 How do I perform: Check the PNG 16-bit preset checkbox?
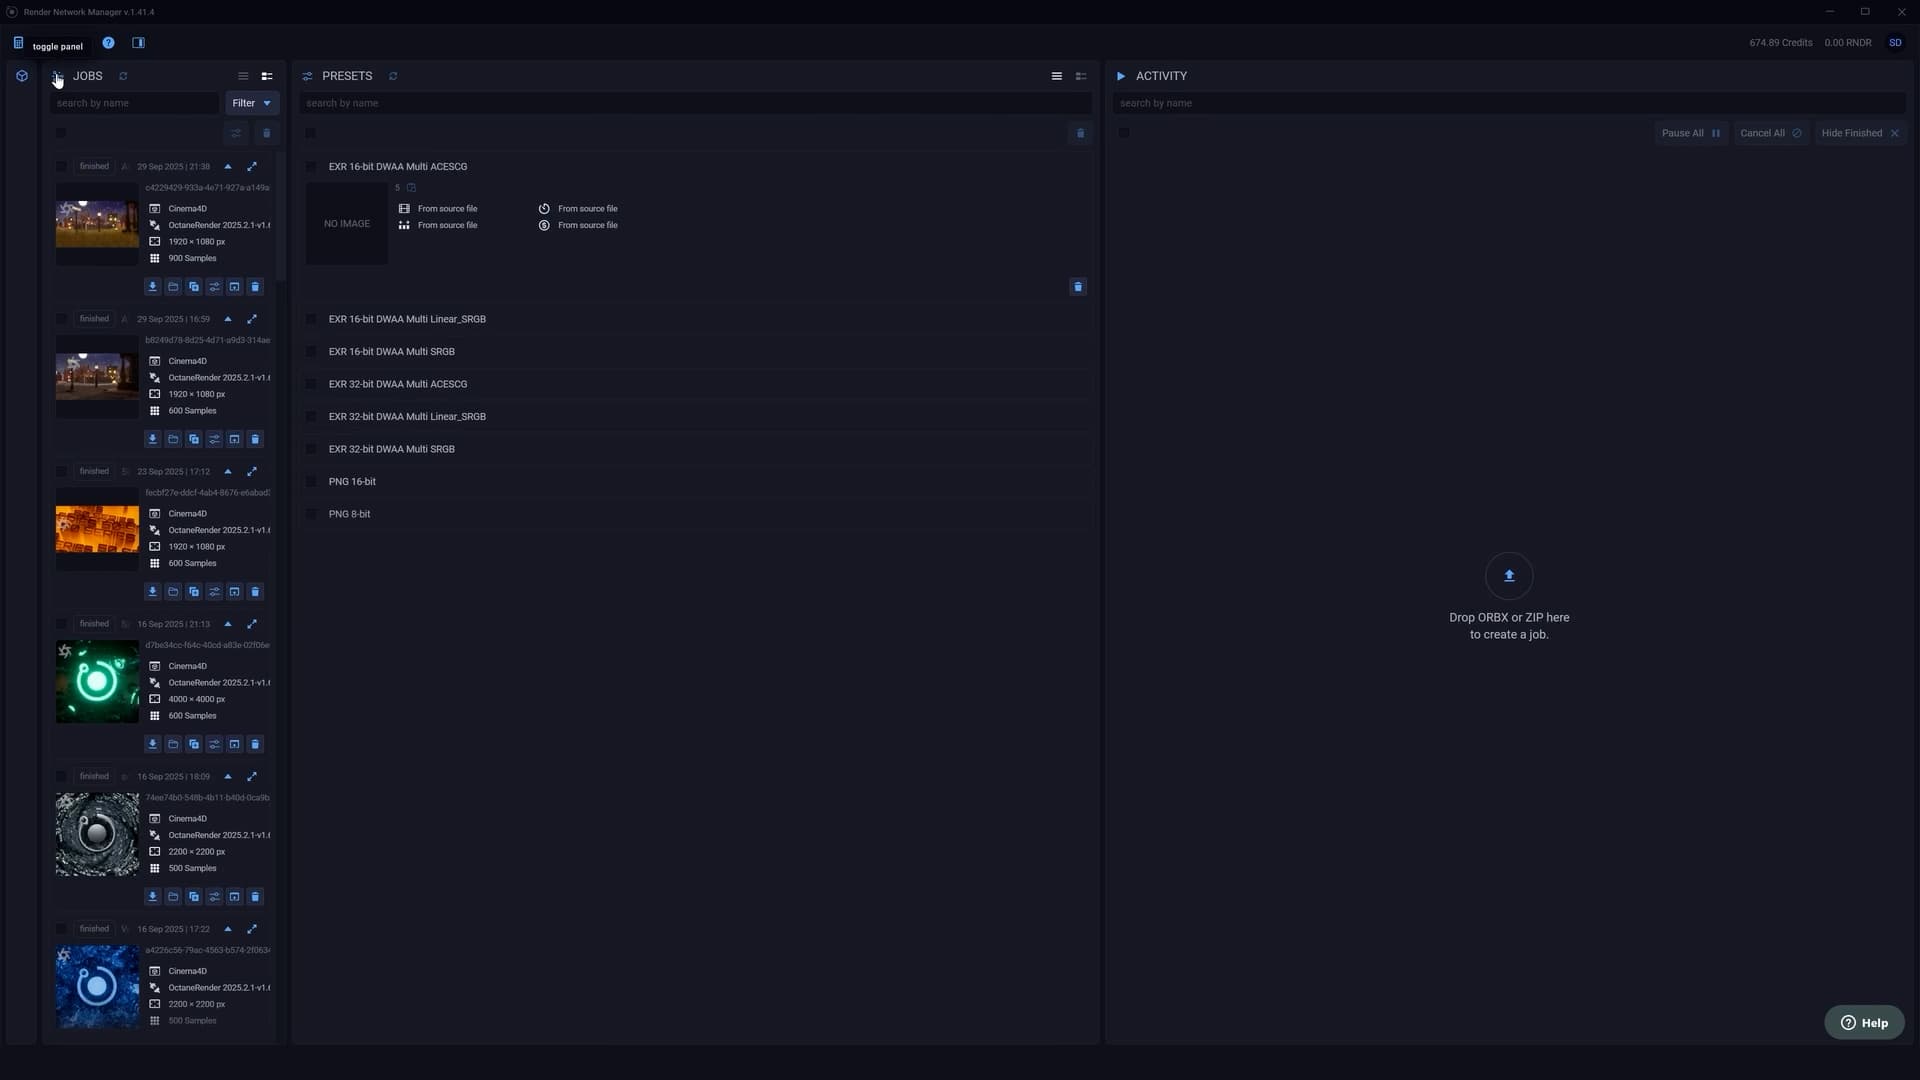(312, 481)
